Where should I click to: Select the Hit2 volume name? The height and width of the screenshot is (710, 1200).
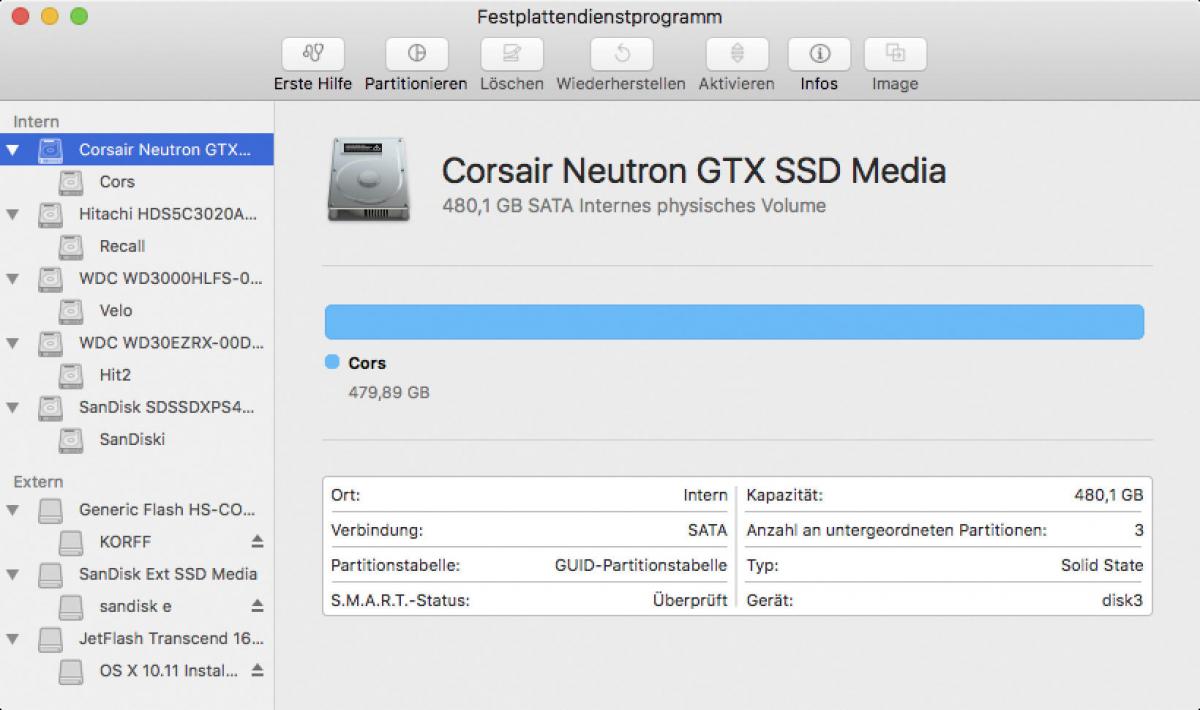(115, 375)
